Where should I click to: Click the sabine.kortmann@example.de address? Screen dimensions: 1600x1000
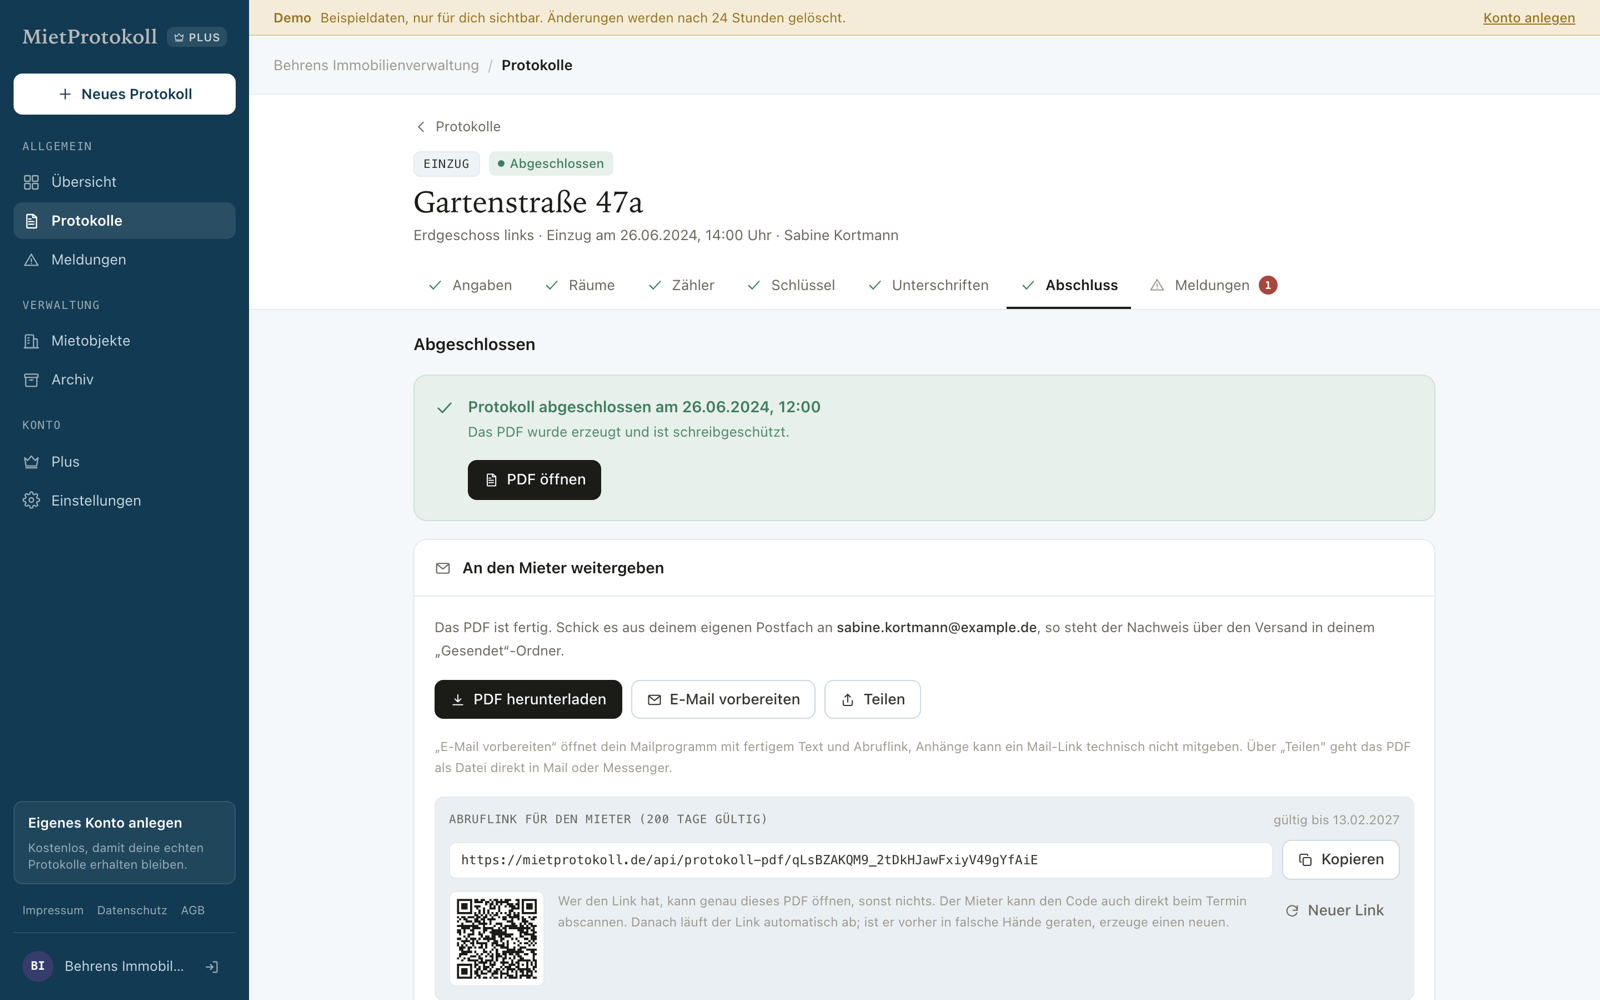click(x=936, y=628)
